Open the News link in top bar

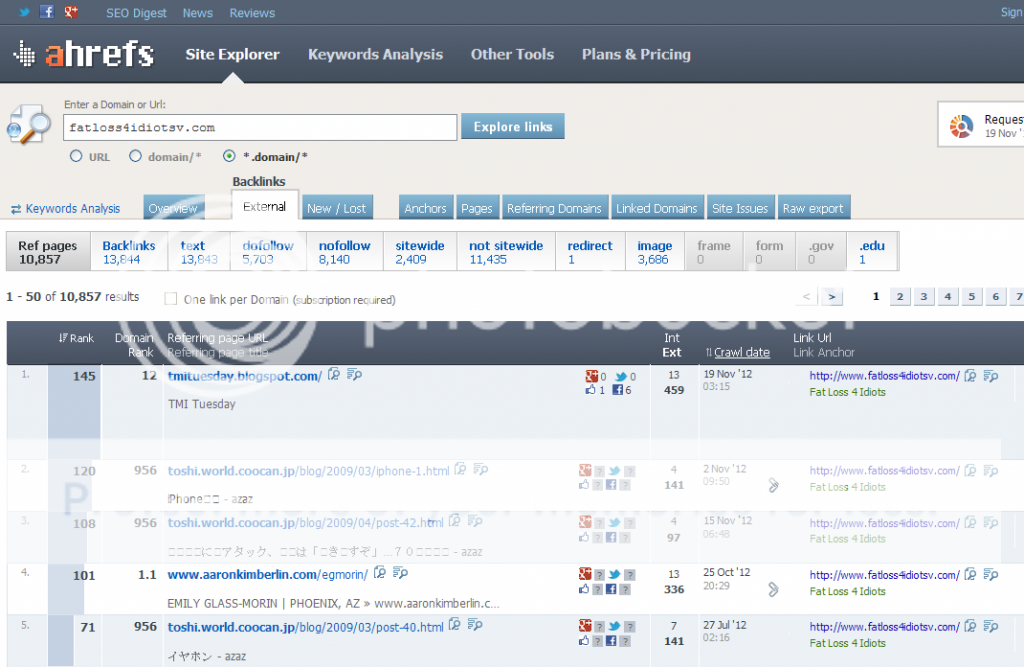(x=198, y=13)
